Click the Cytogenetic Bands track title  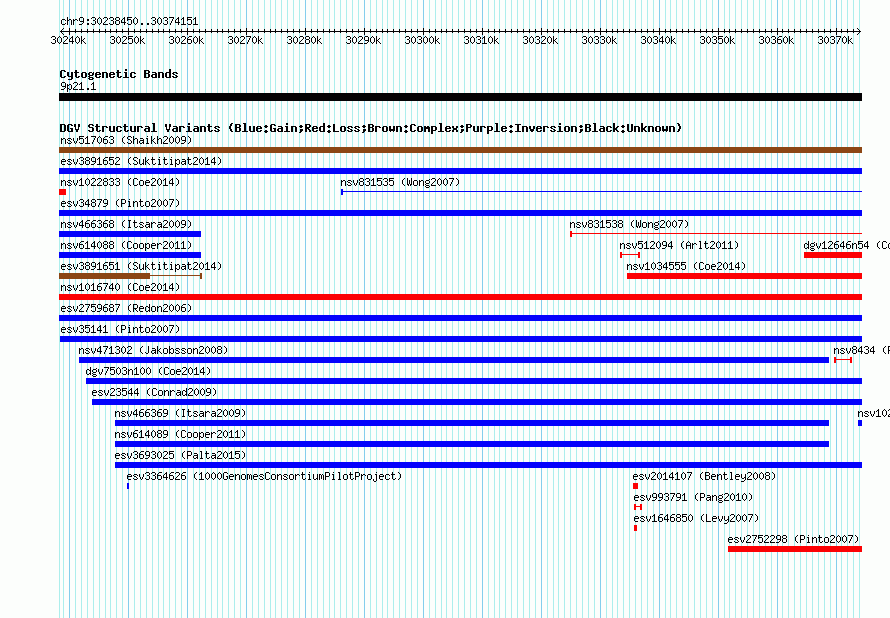(x=119, y=74)
